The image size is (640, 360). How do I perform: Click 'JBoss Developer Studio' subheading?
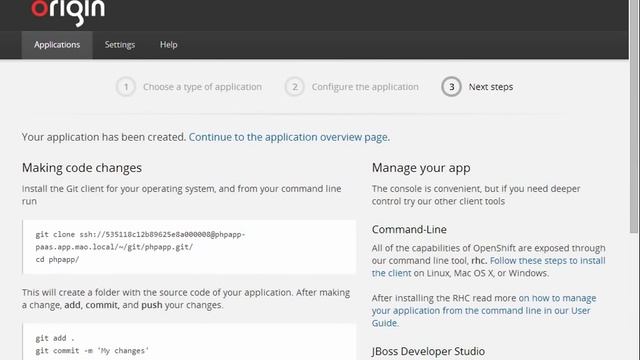coord(428,351)
